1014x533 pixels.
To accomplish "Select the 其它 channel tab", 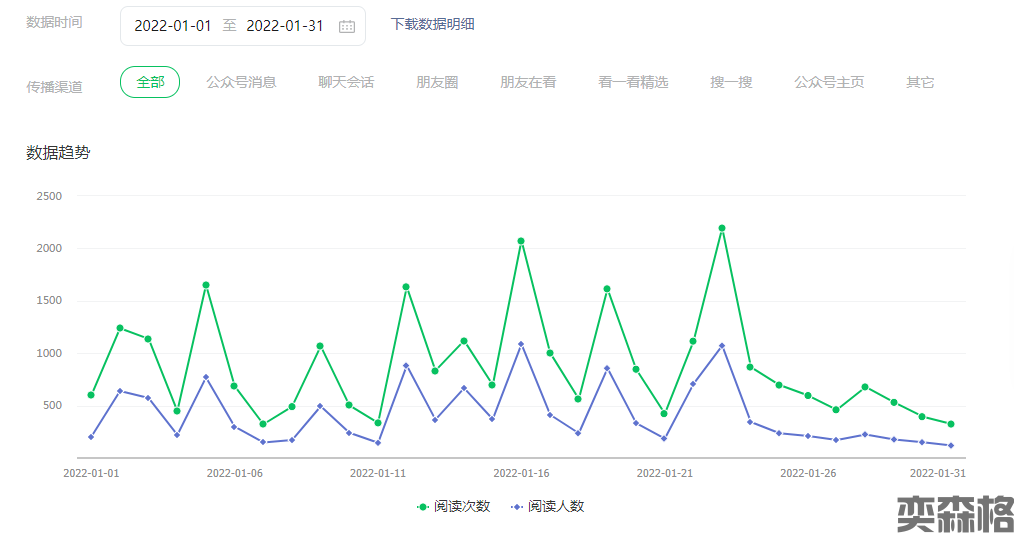I will click(920, 82).
